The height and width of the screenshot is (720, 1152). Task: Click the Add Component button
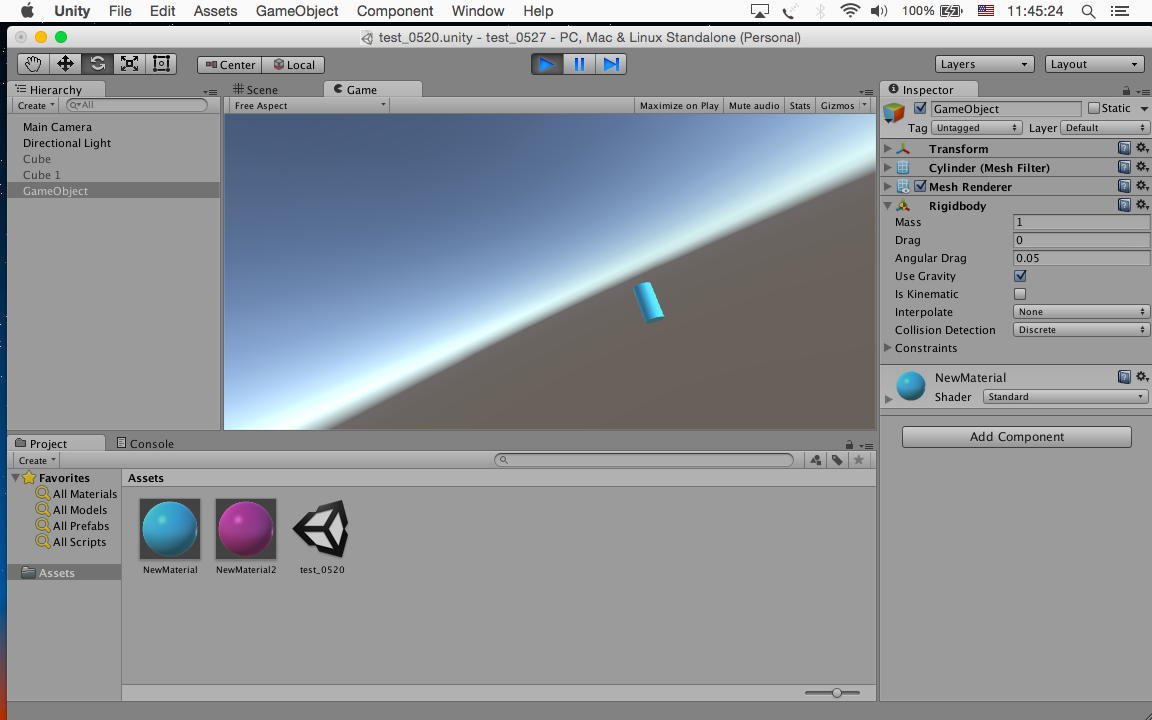click(x=1017, y=436)
